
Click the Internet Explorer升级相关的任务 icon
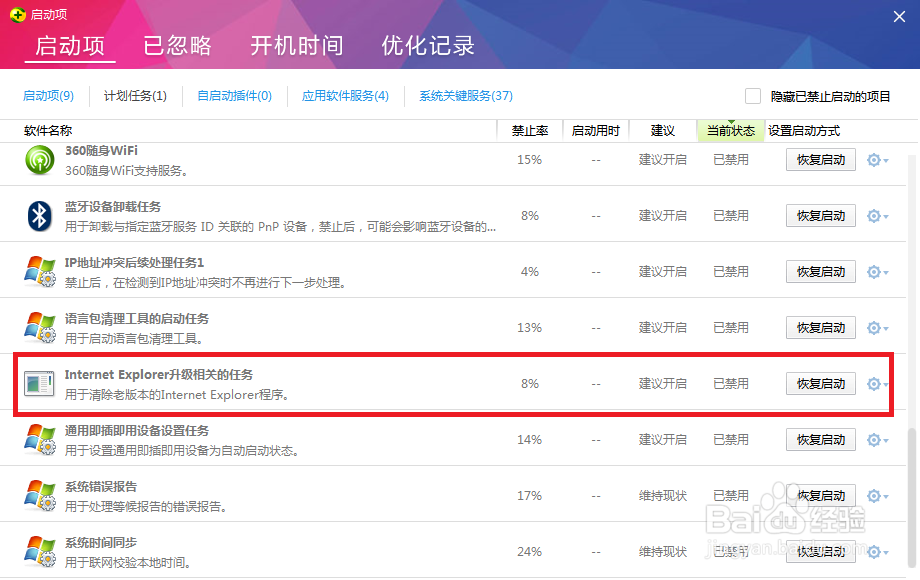click(40, 384)
